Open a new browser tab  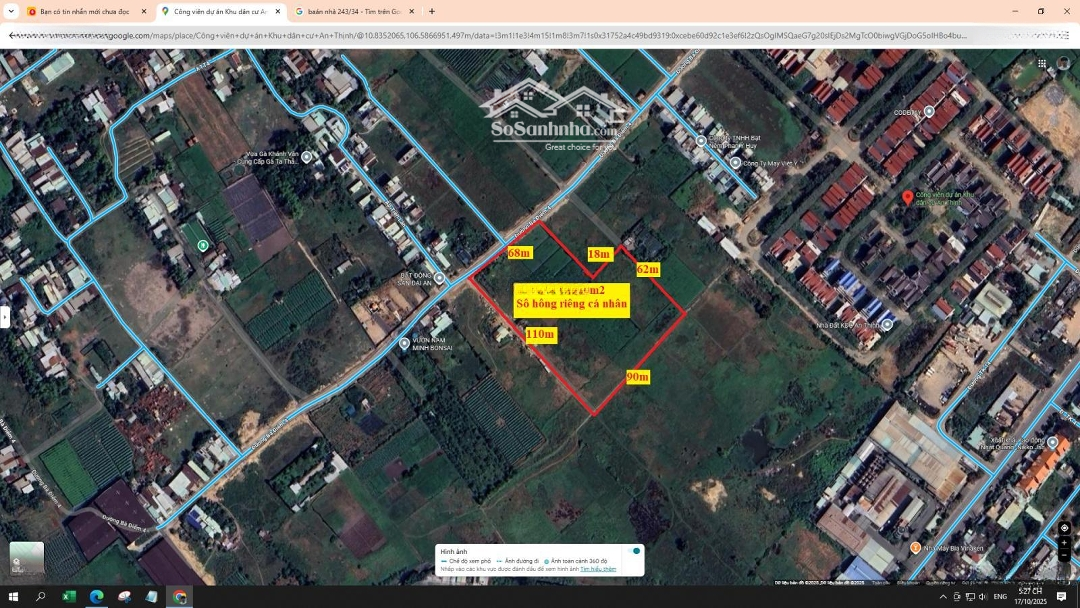[x=432, y=11]
